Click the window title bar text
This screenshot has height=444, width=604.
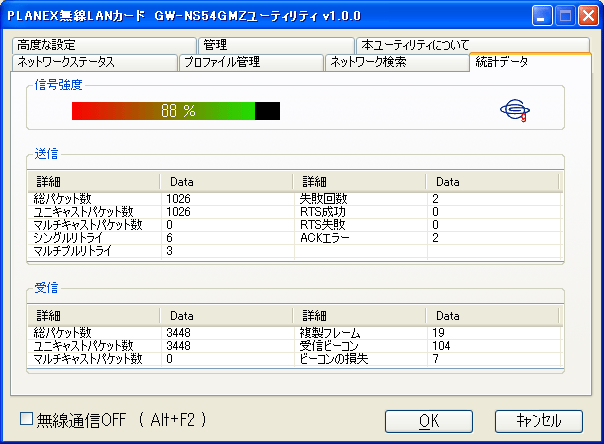pos(184,16)
